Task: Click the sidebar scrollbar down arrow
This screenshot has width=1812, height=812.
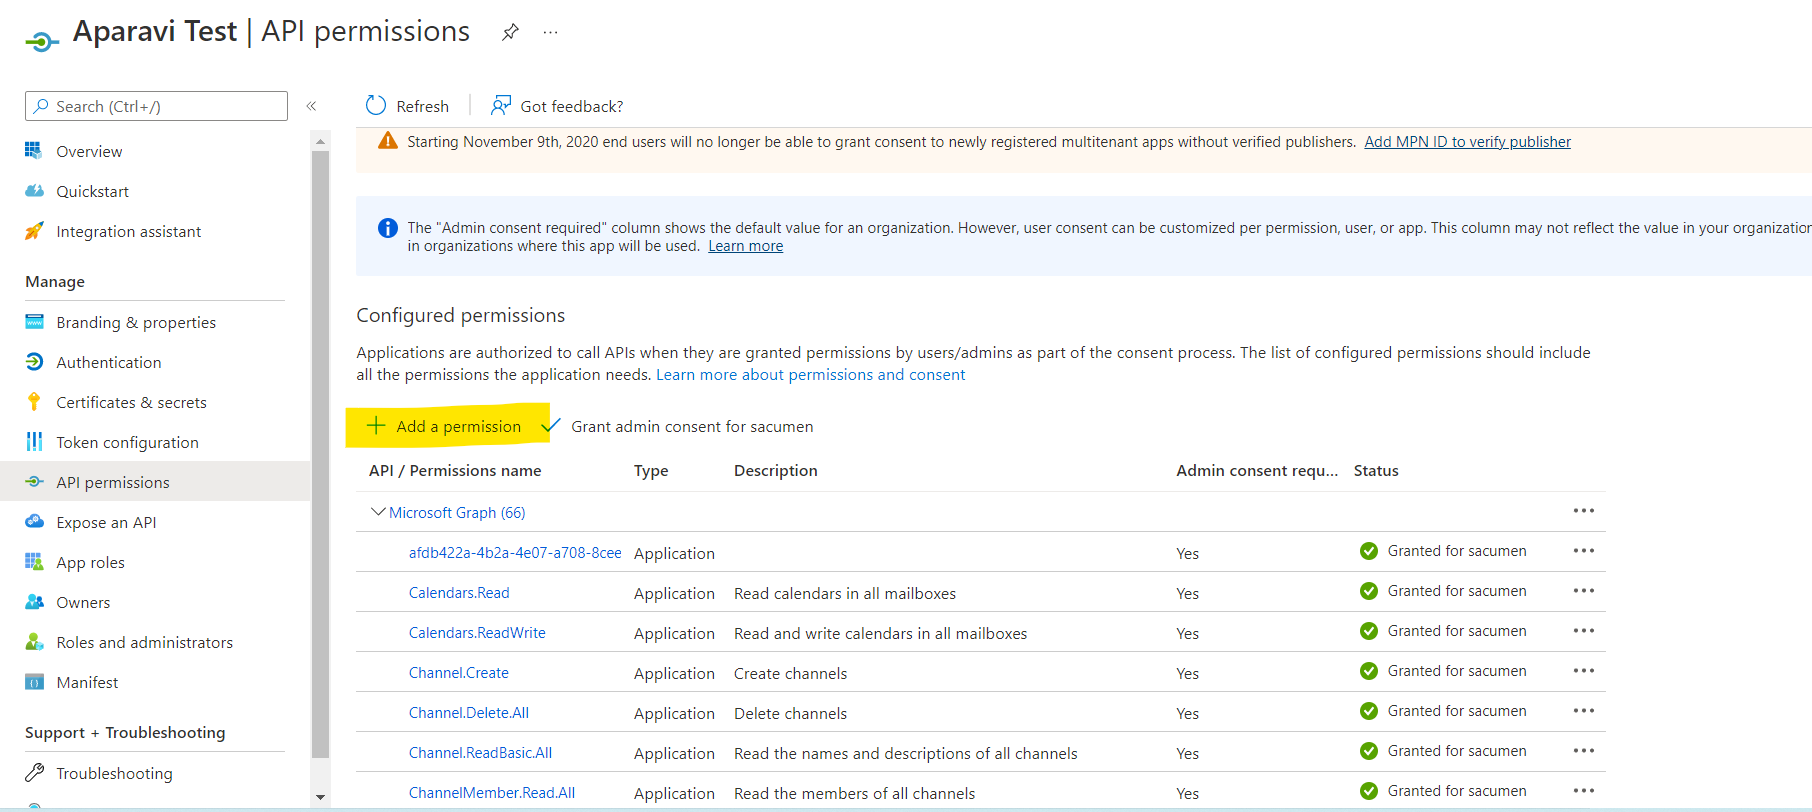Action: 320,797
